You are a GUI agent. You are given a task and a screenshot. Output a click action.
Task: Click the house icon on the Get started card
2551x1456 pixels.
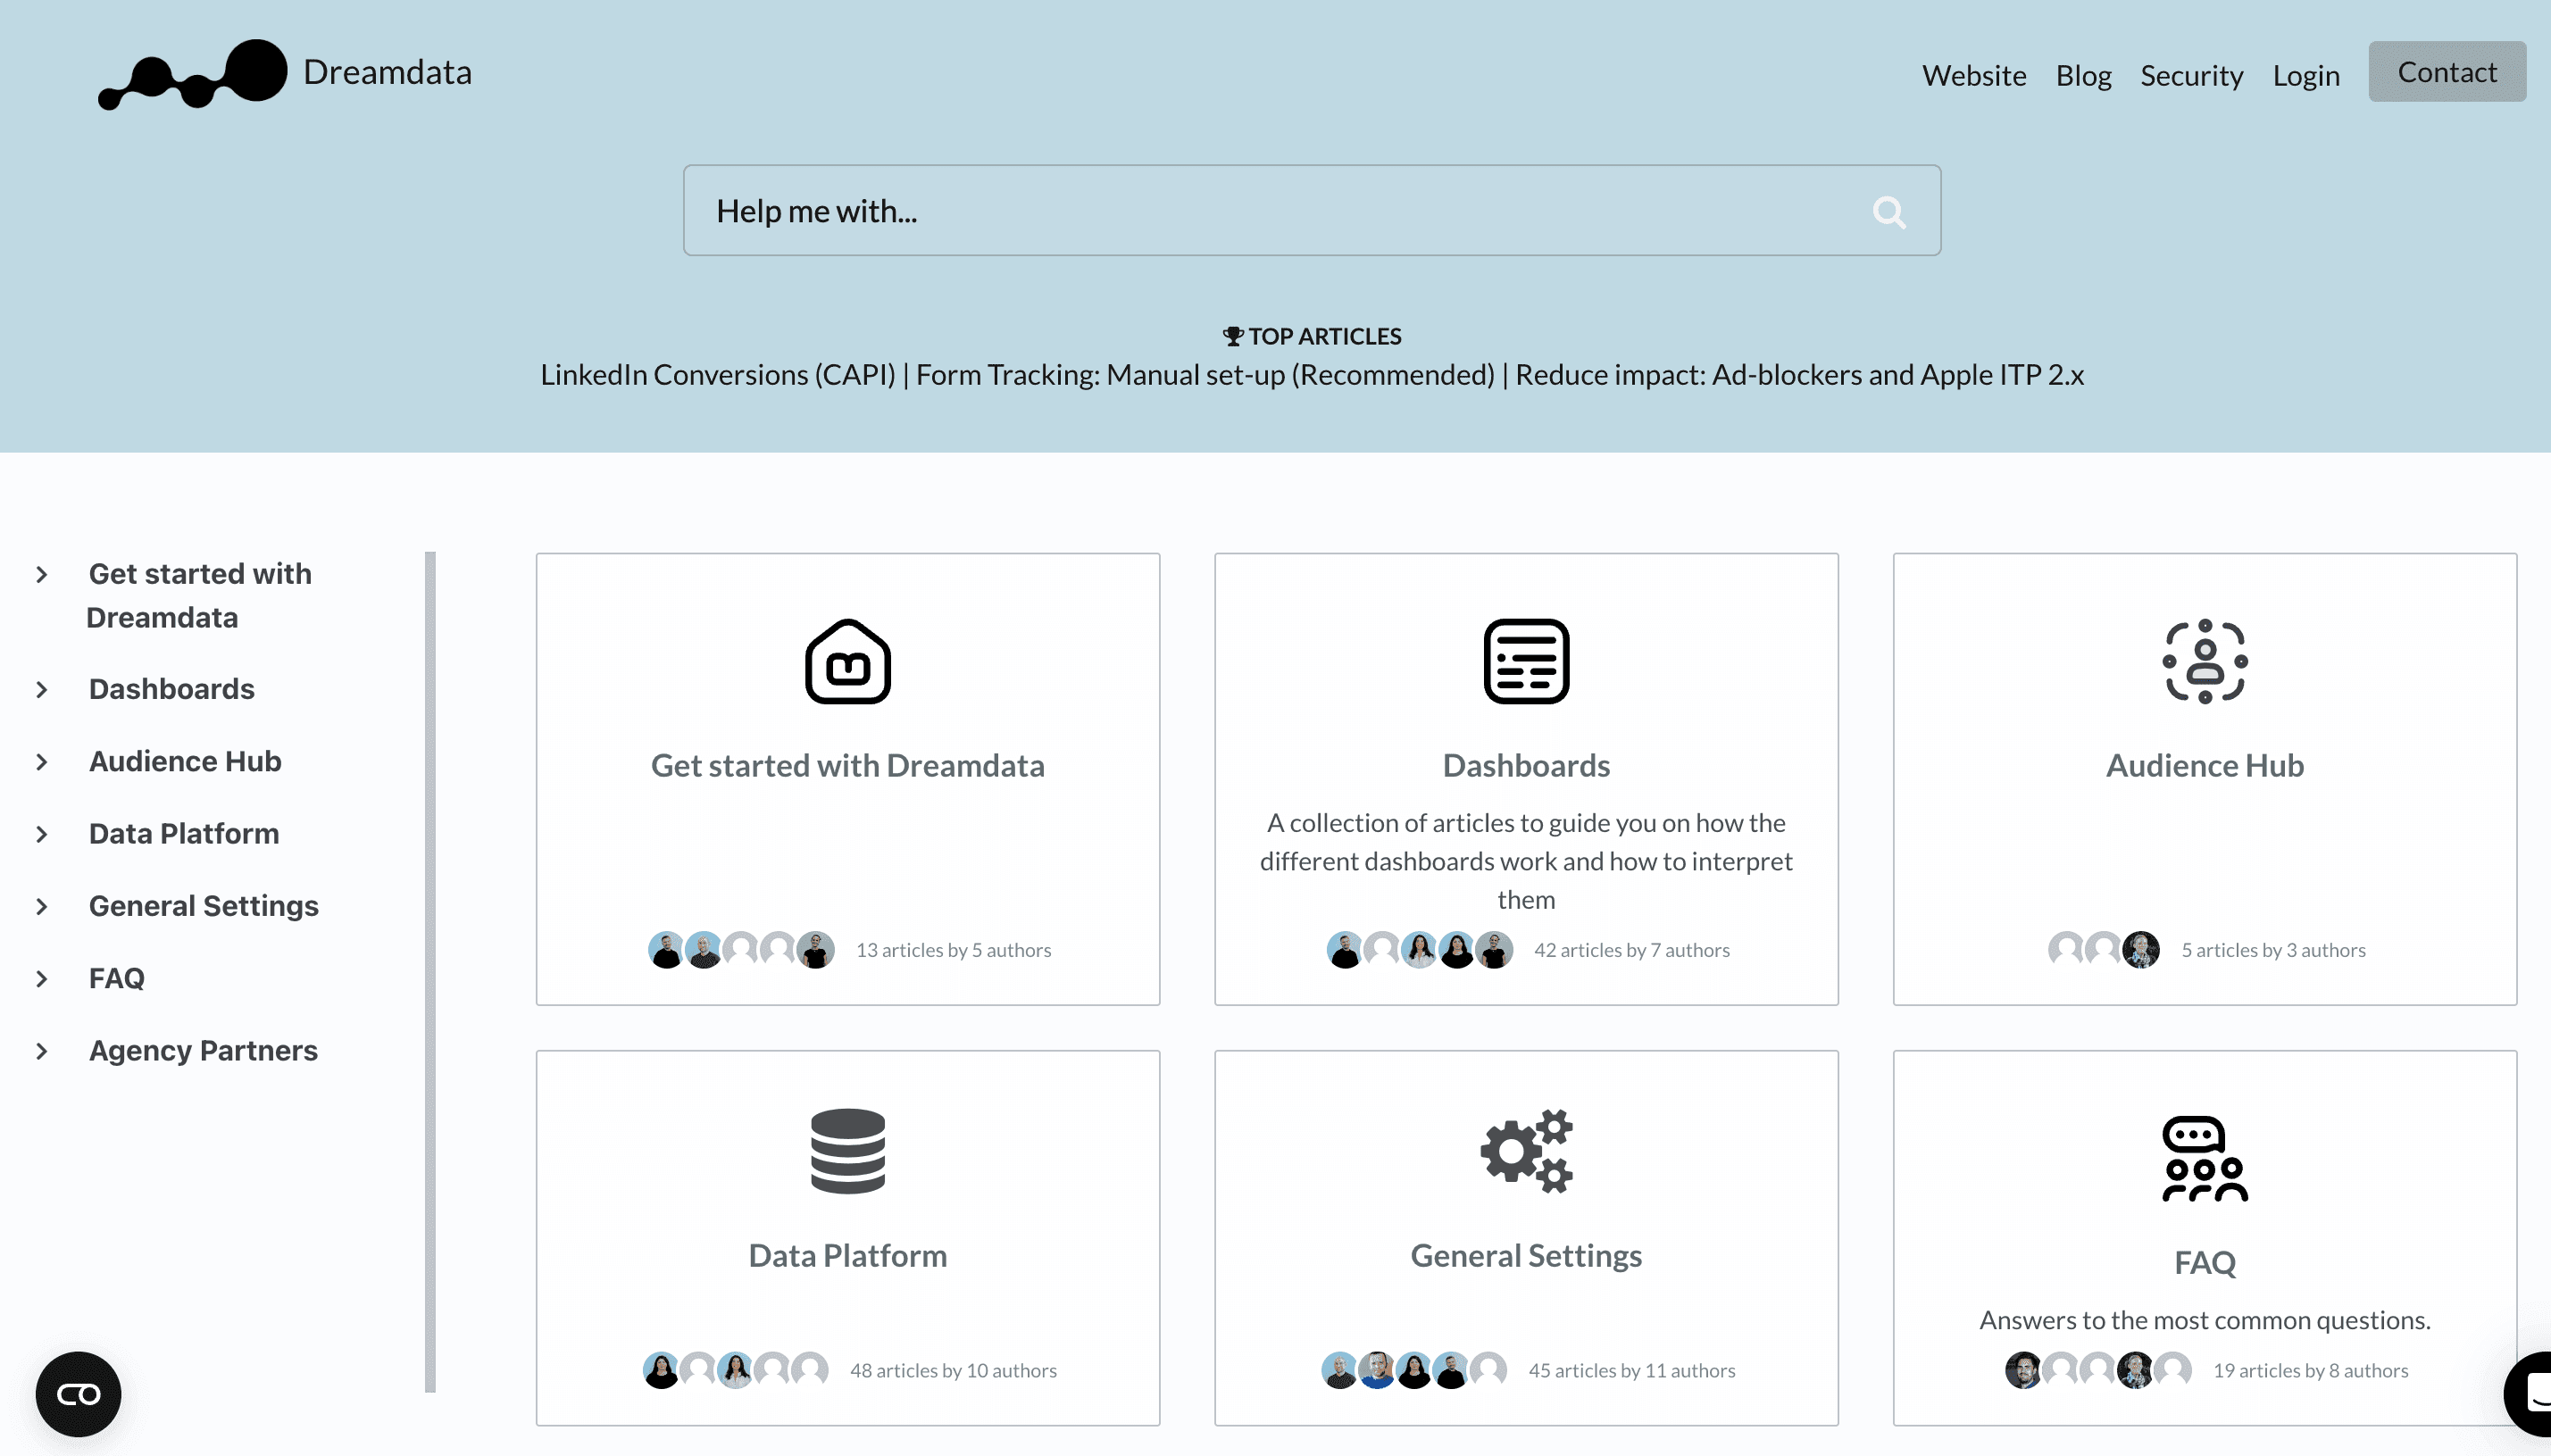pos(847,661)
